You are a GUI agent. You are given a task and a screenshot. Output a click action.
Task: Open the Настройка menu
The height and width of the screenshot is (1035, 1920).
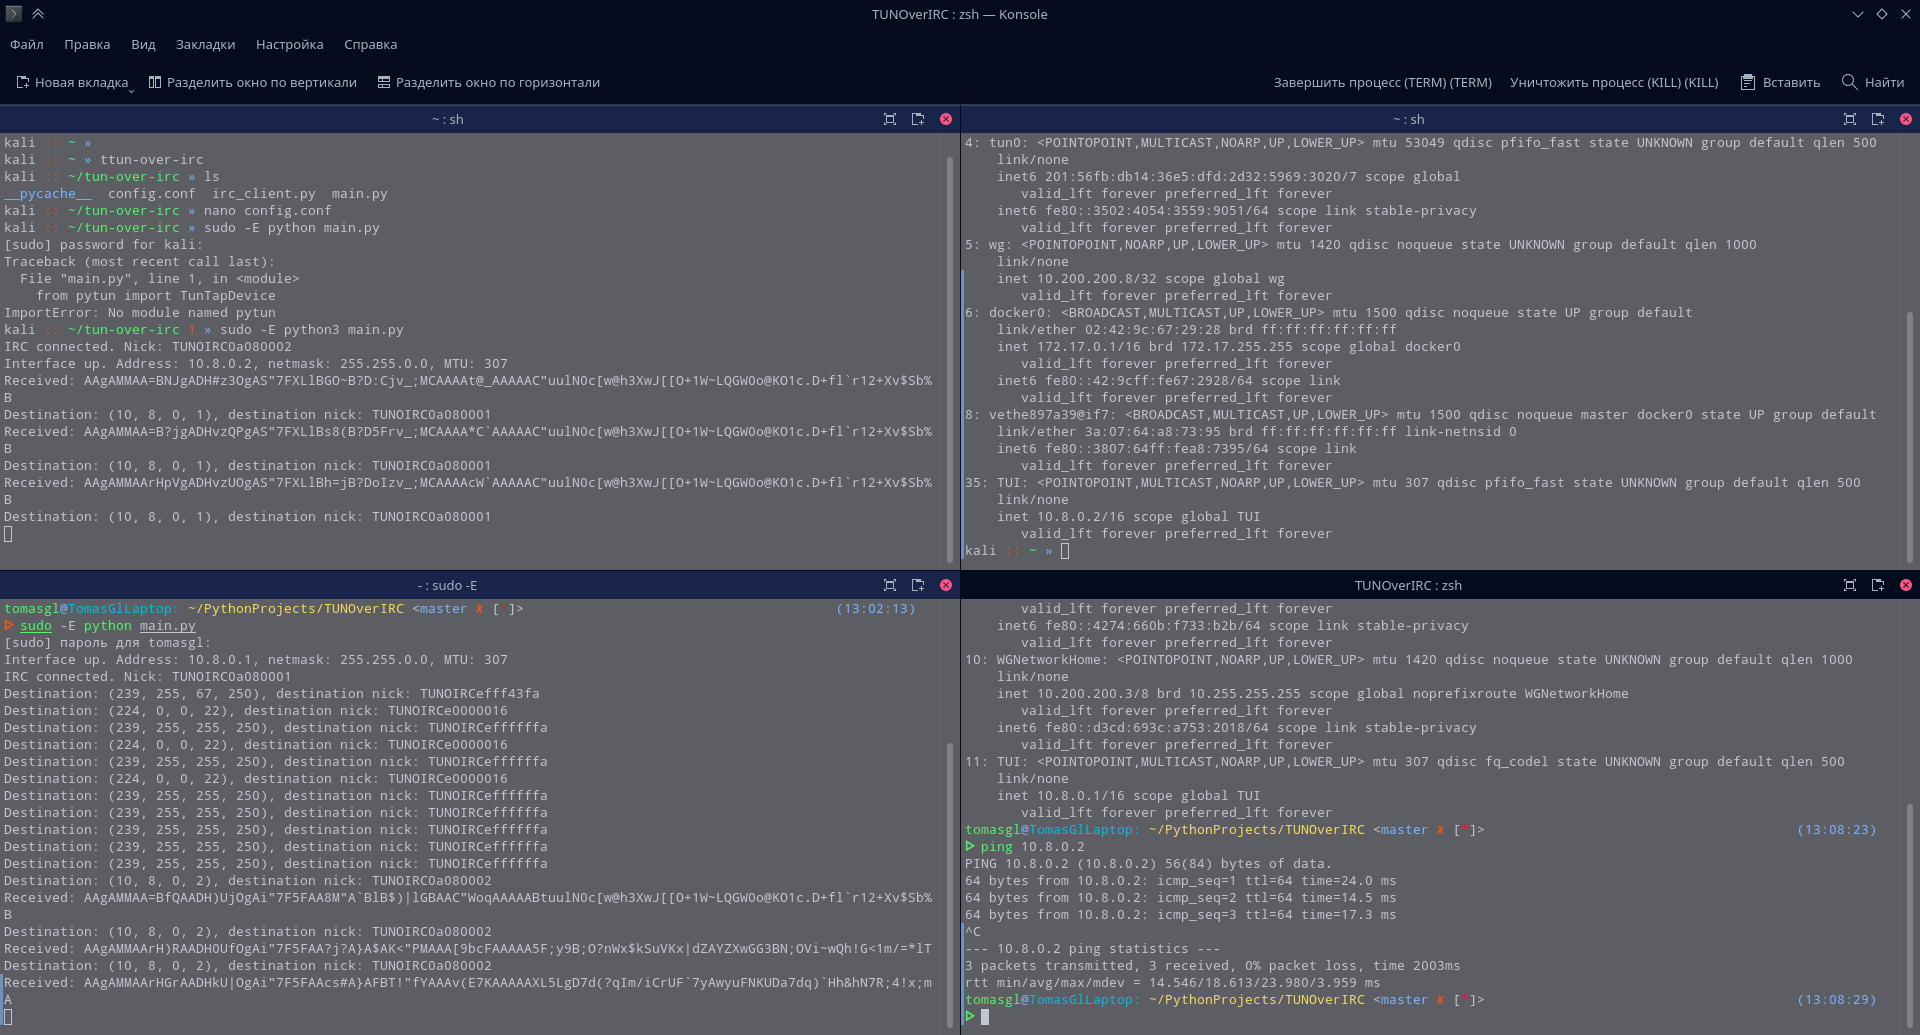[x=289, y=44]
